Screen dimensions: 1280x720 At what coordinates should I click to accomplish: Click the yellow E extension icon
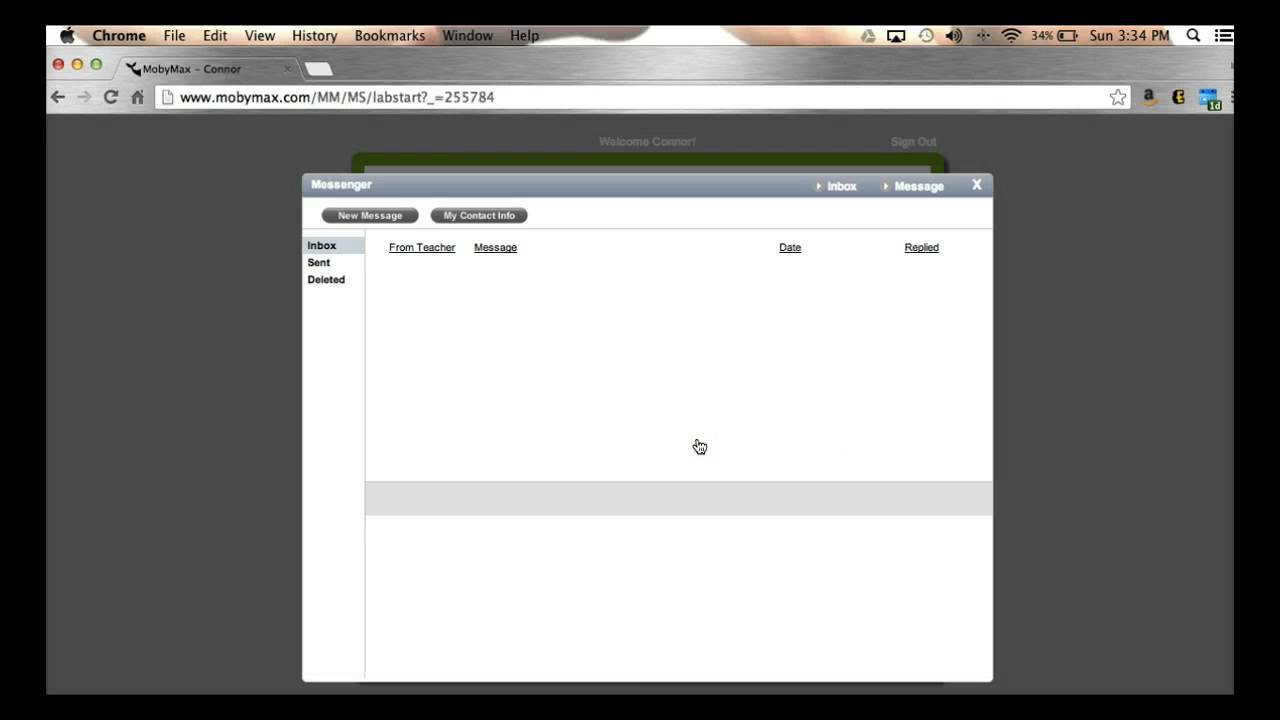1179,97
